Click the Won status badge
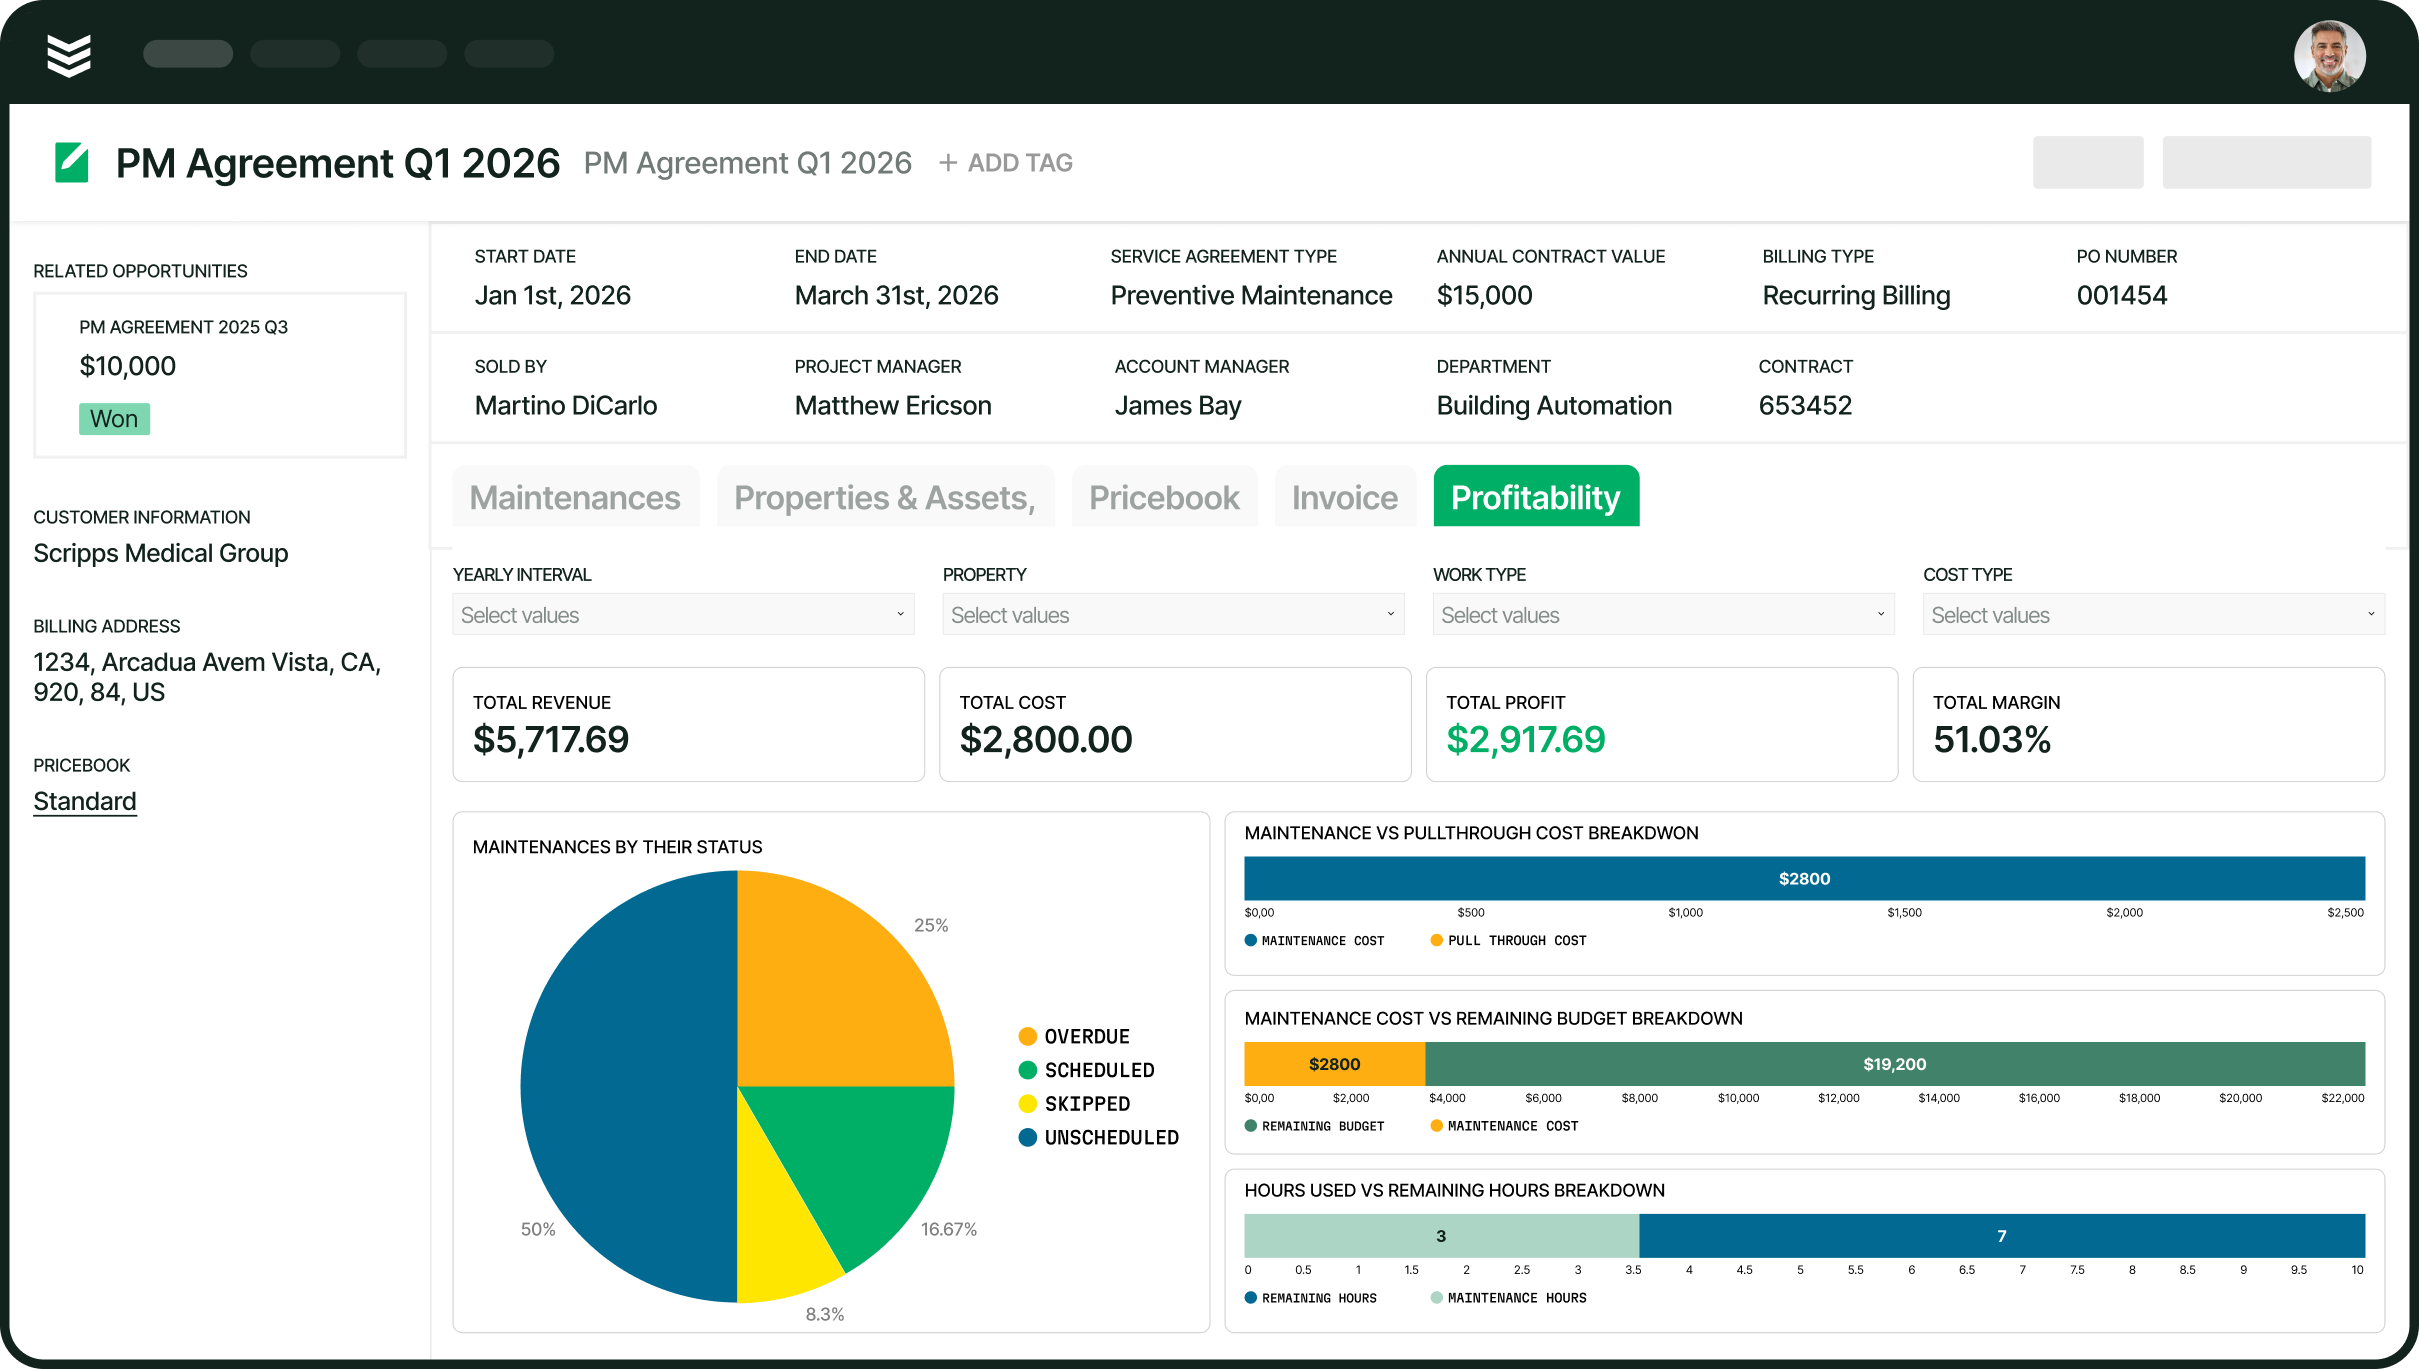Viewport: 2419px width, 1369px height. coord(114,419)
